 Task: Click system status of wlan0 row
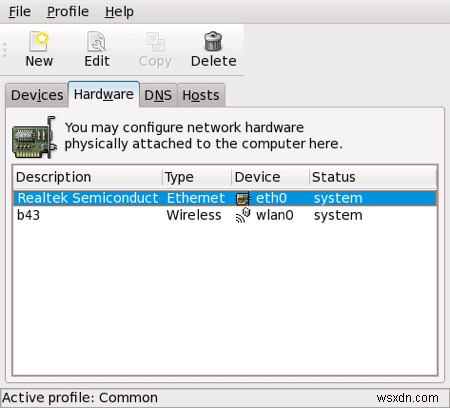338,215
